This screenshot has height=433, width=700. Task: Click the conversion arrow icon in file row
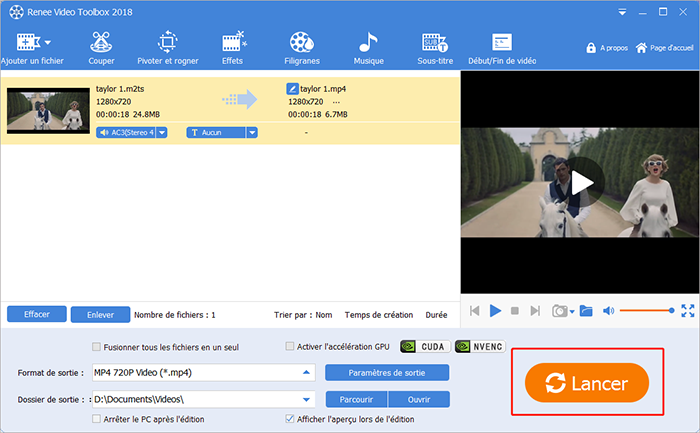pos(240,100)
